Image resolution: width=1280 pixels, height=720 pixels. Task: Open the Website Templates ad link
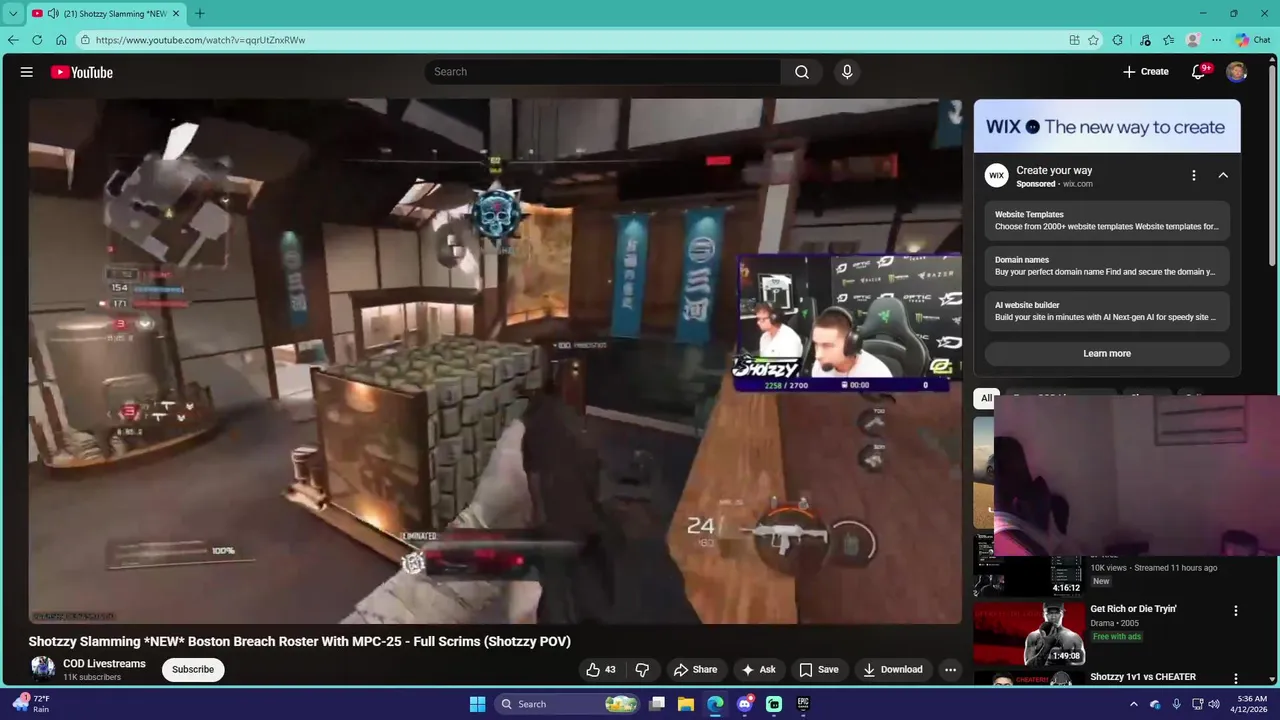1107,221
